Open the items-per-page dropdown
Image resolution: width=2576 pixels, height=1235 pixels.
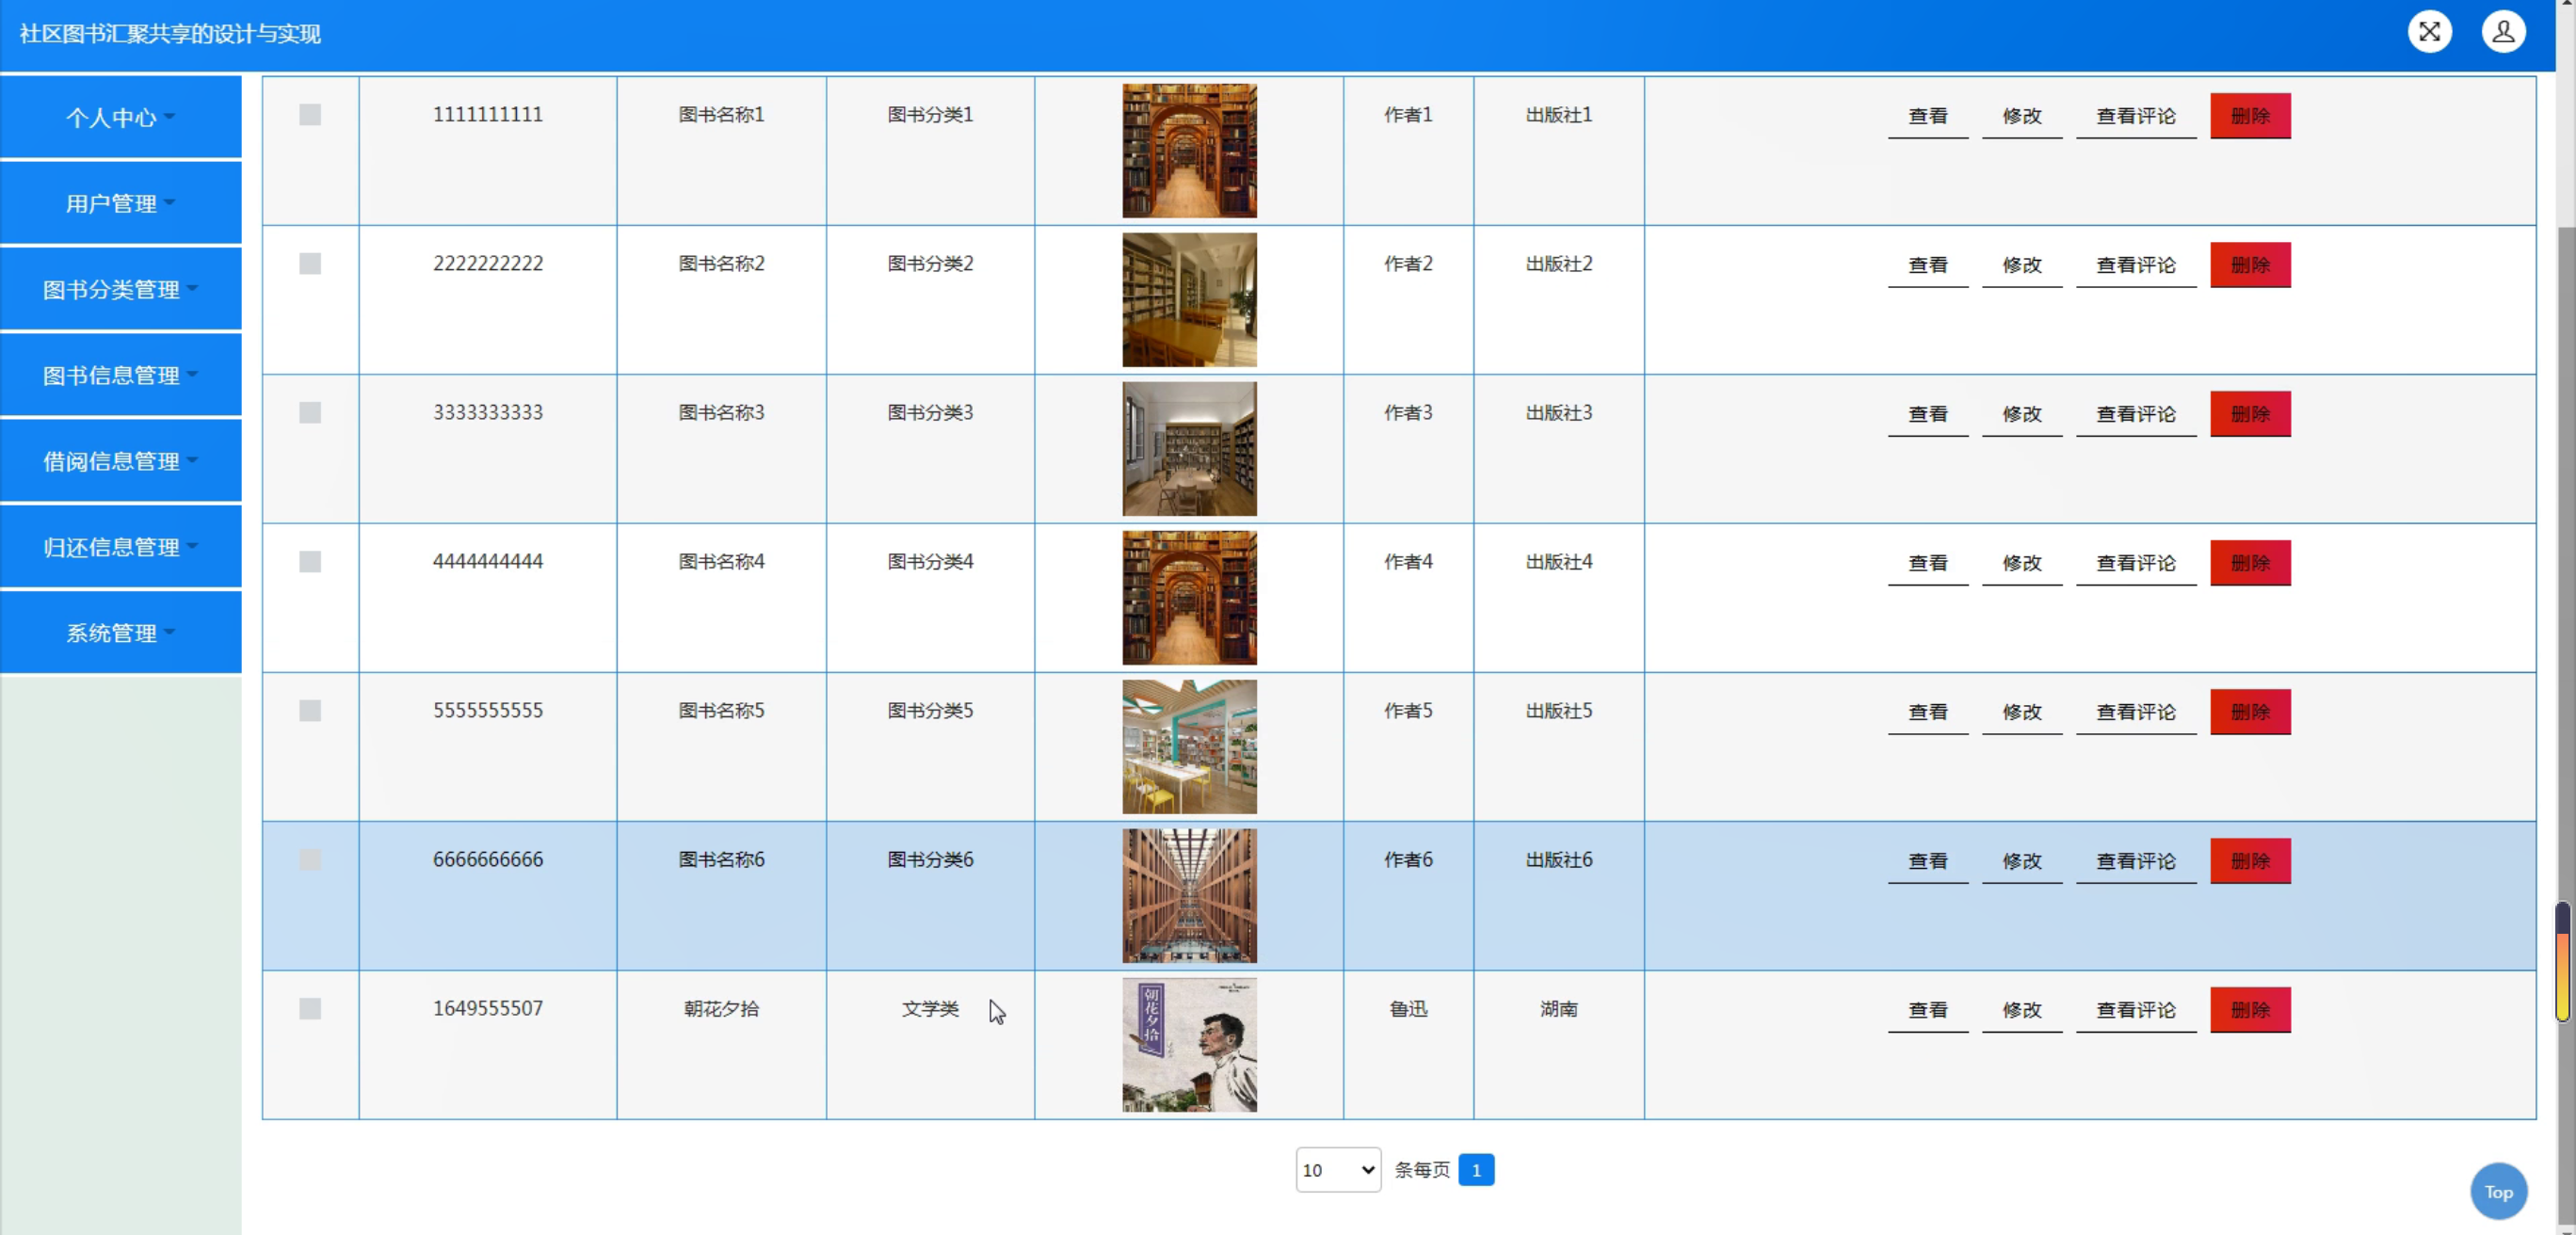(1337, 1169)
